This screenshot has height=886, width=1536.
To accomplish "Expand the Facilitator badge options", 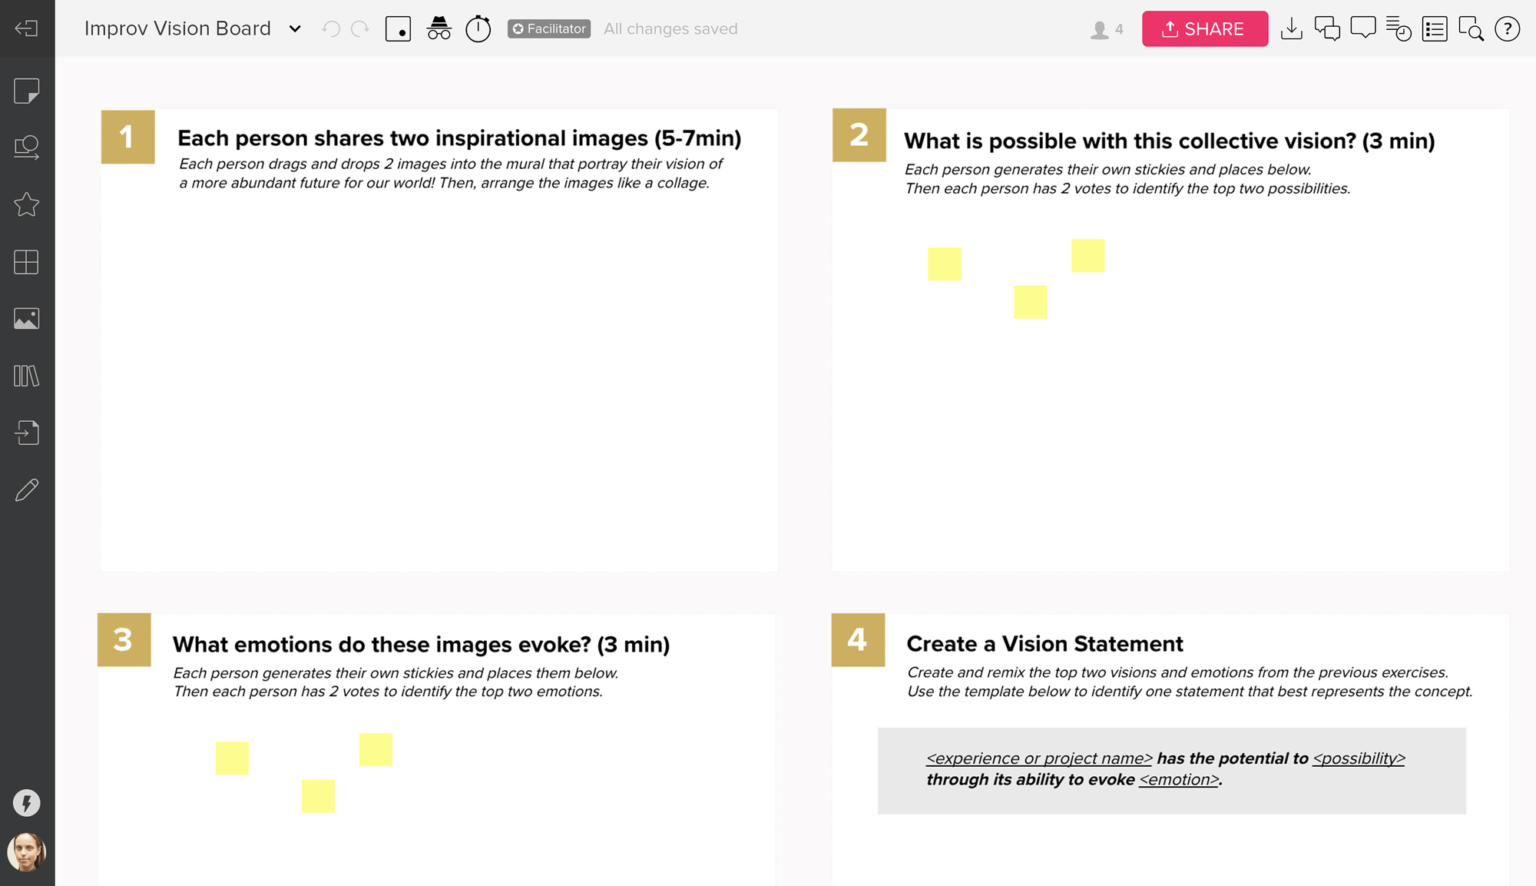I will click(x=548, y=28).
